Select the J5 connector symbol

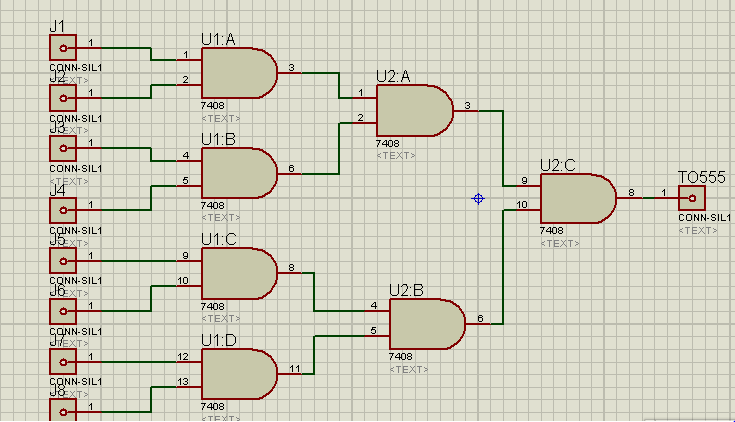click(x=63, y=261)
